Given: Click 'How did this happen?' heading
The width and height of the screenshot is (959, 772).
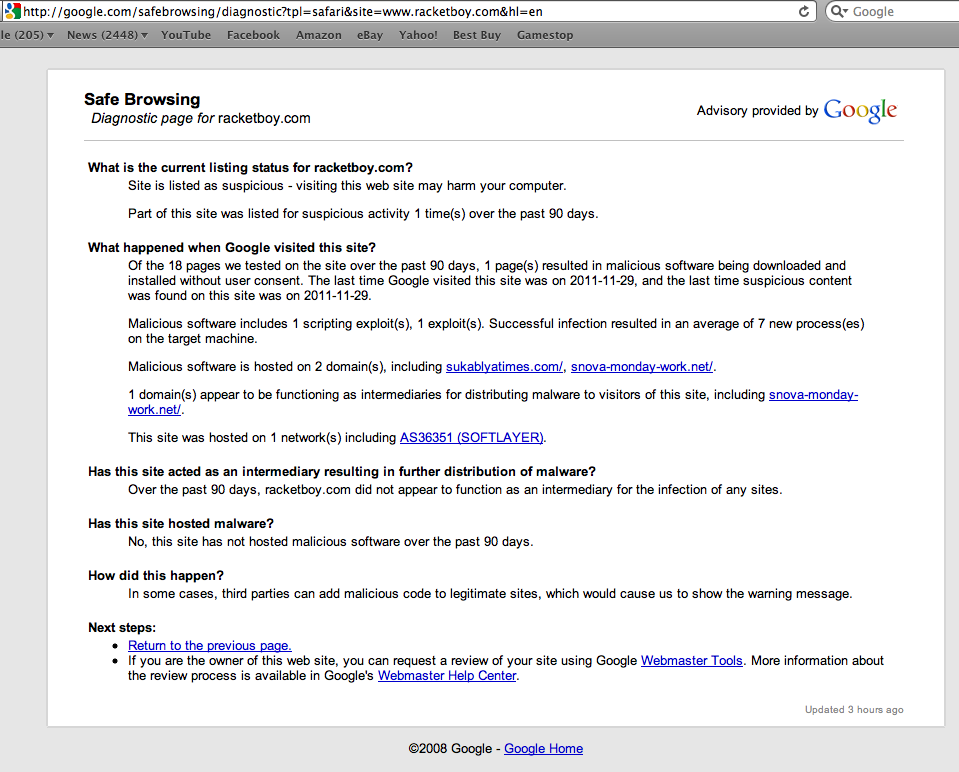Looking at the screenshot, I should click(x=156, y=576).
